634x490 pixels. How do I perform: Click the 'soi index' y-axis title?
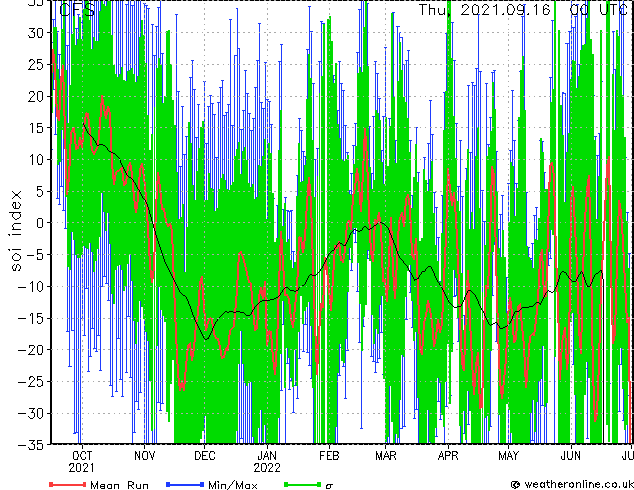[15, 230]
